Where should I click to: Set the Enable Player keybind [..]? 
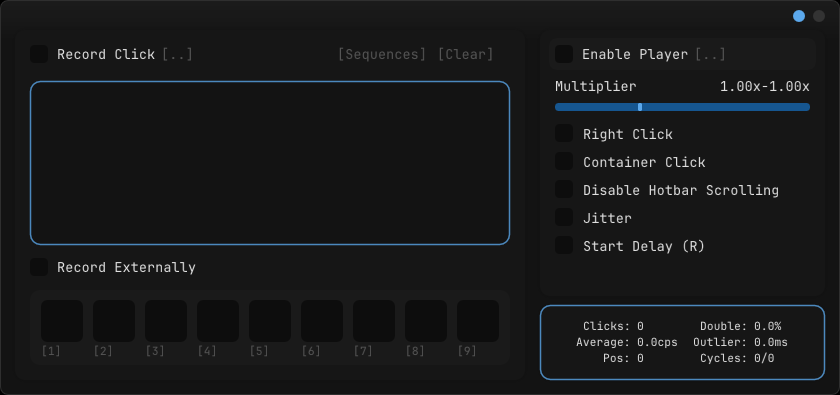coord(710,54)
